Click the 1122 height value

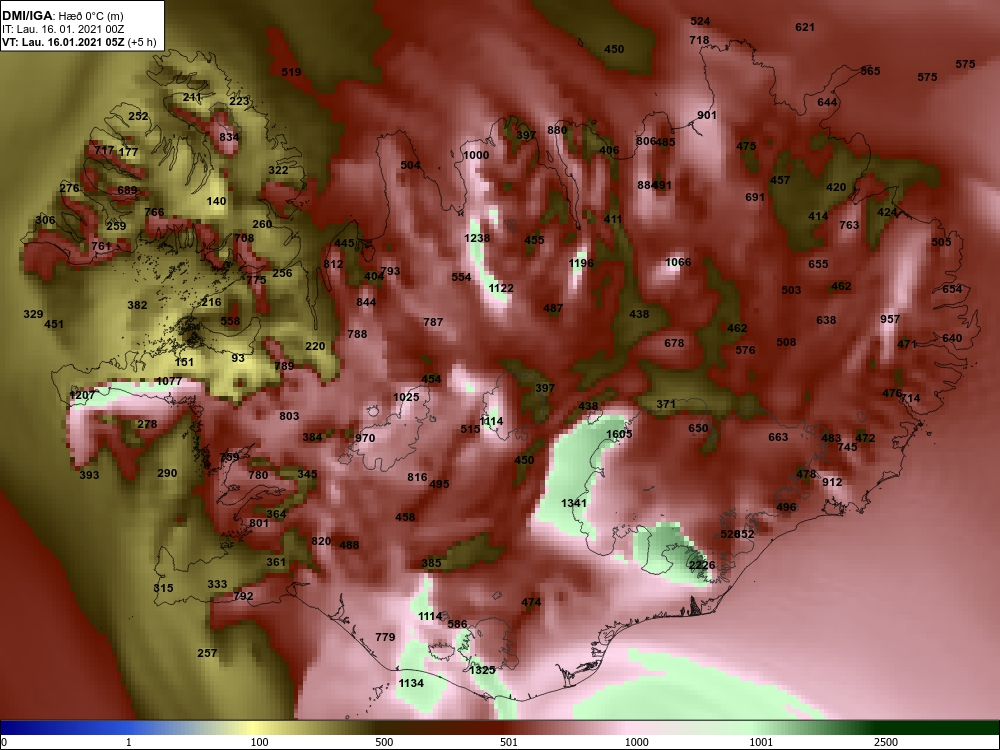click(x=501, y=288)
